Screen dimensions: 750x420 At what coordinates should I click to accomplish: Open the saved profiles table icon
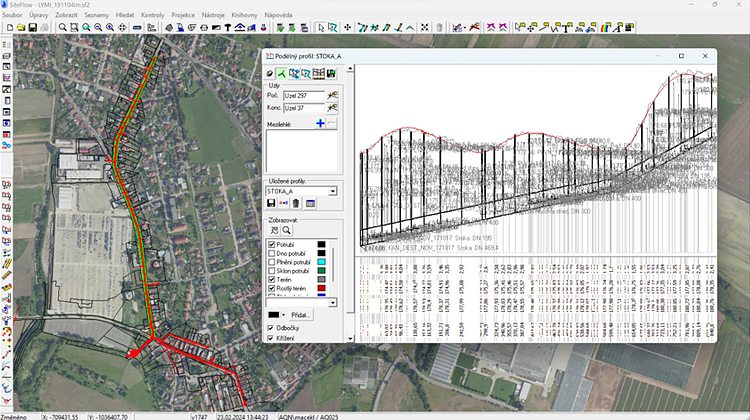coord(310,203)
